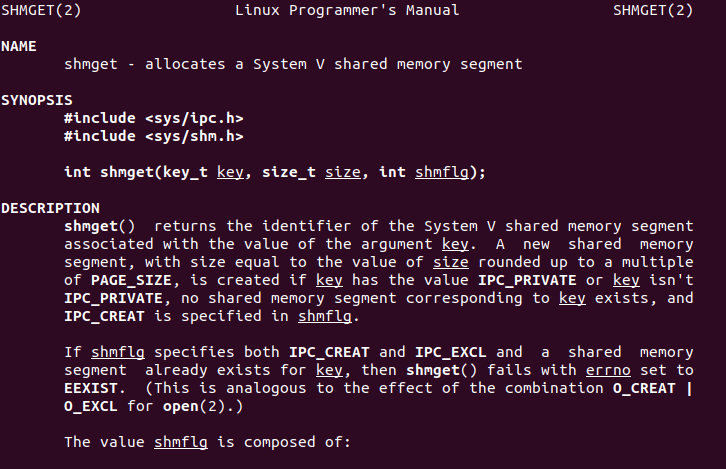Viewport: 726px width, 469px height.
Task: Click the bold PAGE_SIZE constant
Action: (131, 281)
